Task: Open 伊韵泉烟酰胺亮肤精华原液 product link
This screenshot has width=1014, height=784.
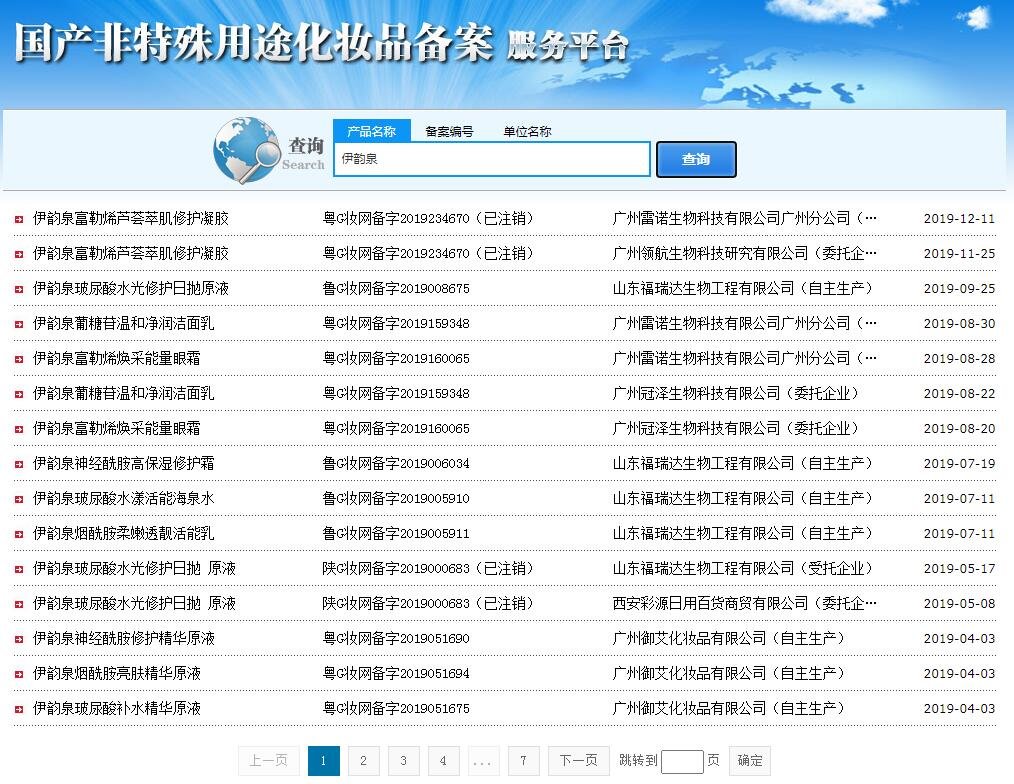Action: pyautogui.click(x=116, y=673)
